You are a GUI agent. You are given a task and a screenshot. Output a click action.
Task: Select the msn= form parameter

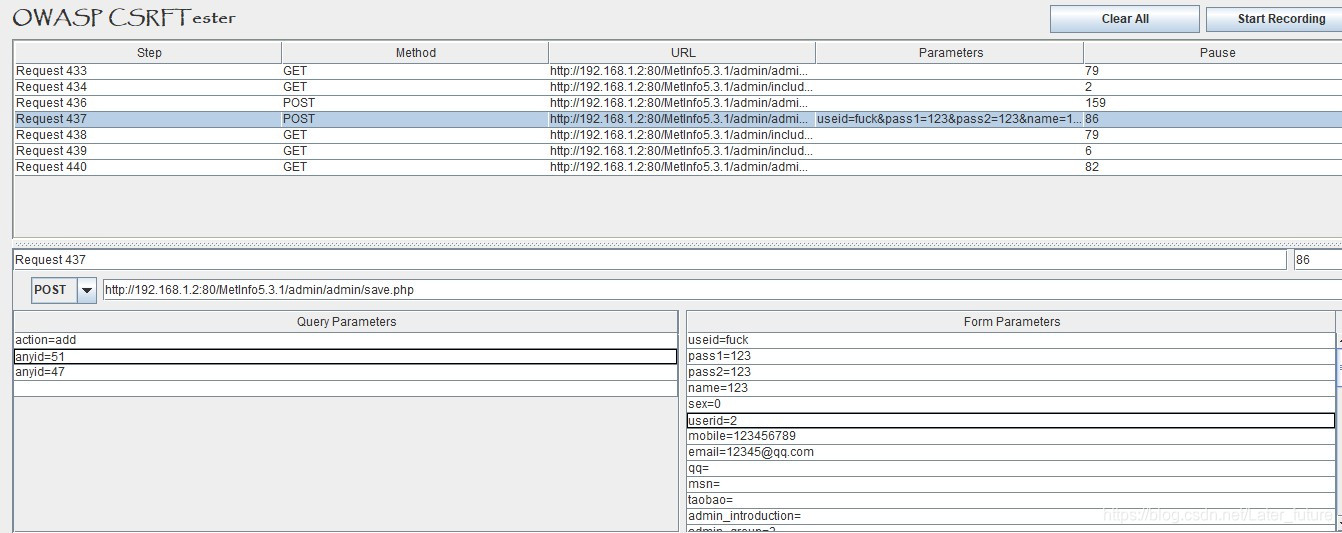[x=1011, y=484]
